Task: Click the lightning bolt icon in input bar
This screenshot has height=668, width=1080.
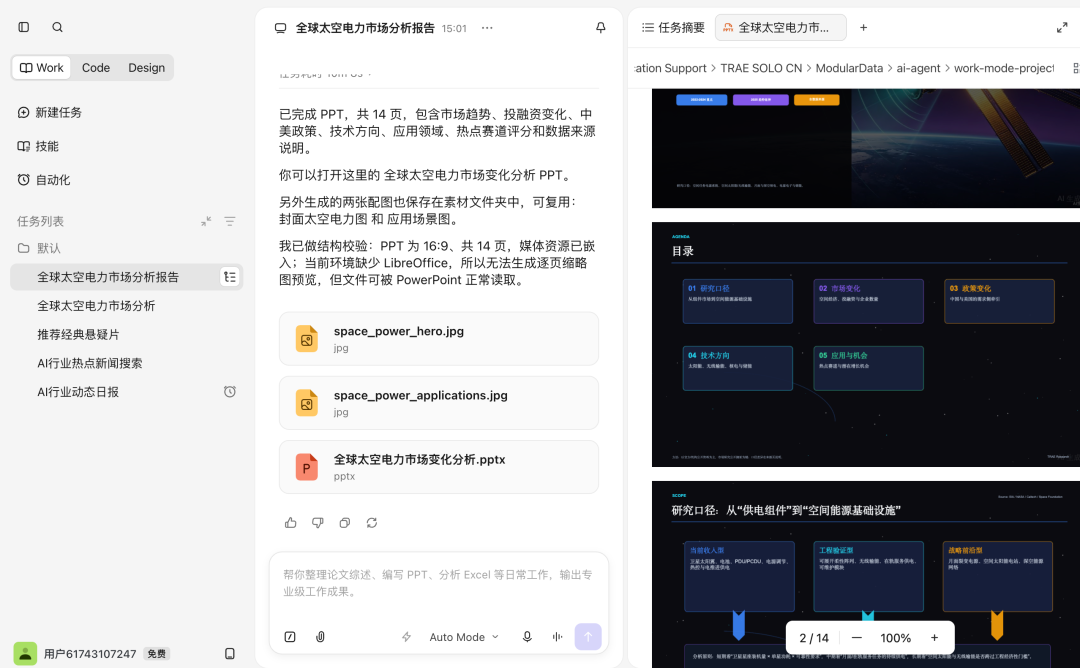Action: pyautogui.click(x=406, y=637)
